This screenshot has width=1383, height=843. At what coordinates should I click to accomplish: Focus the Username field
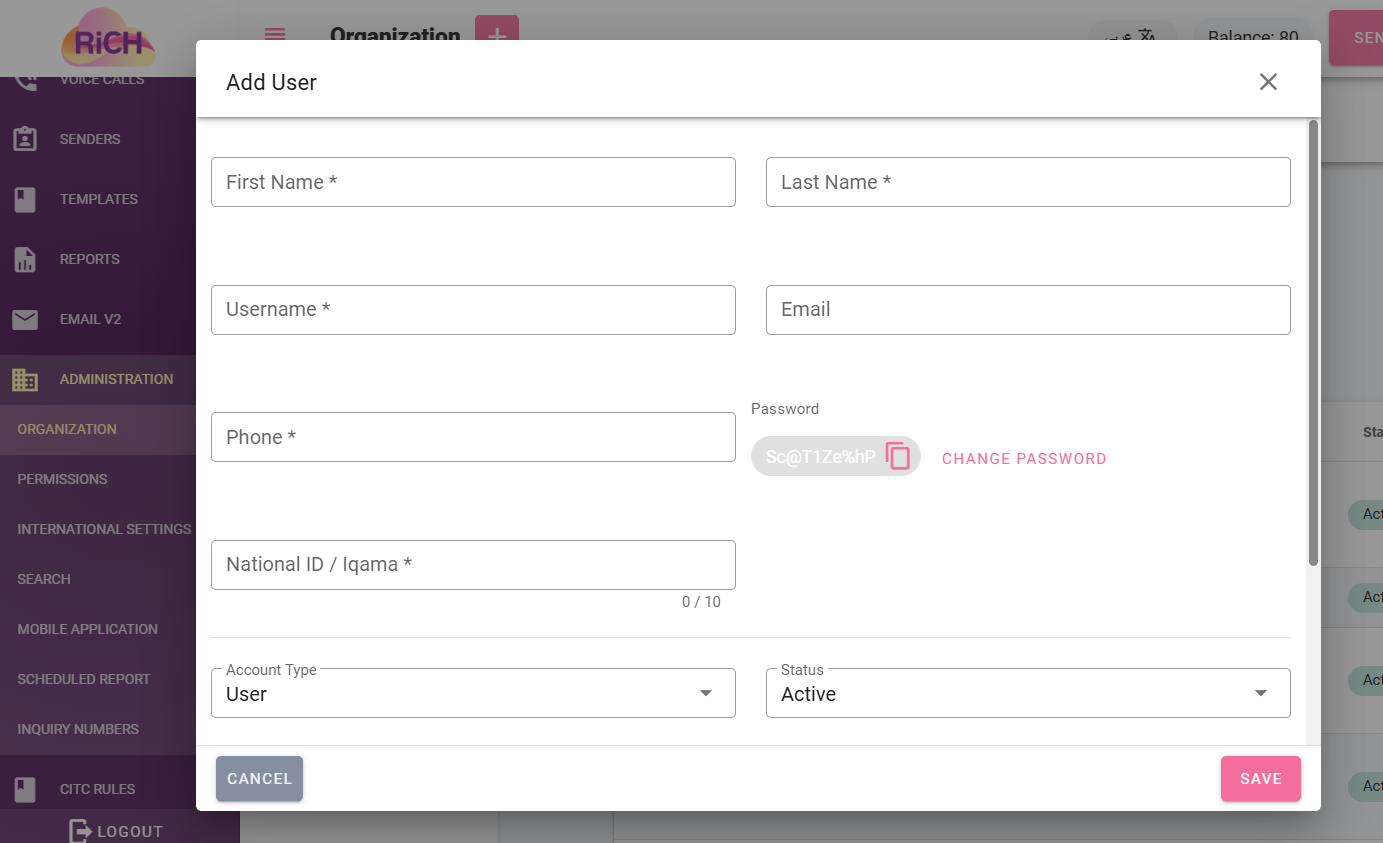click(473, 309)
